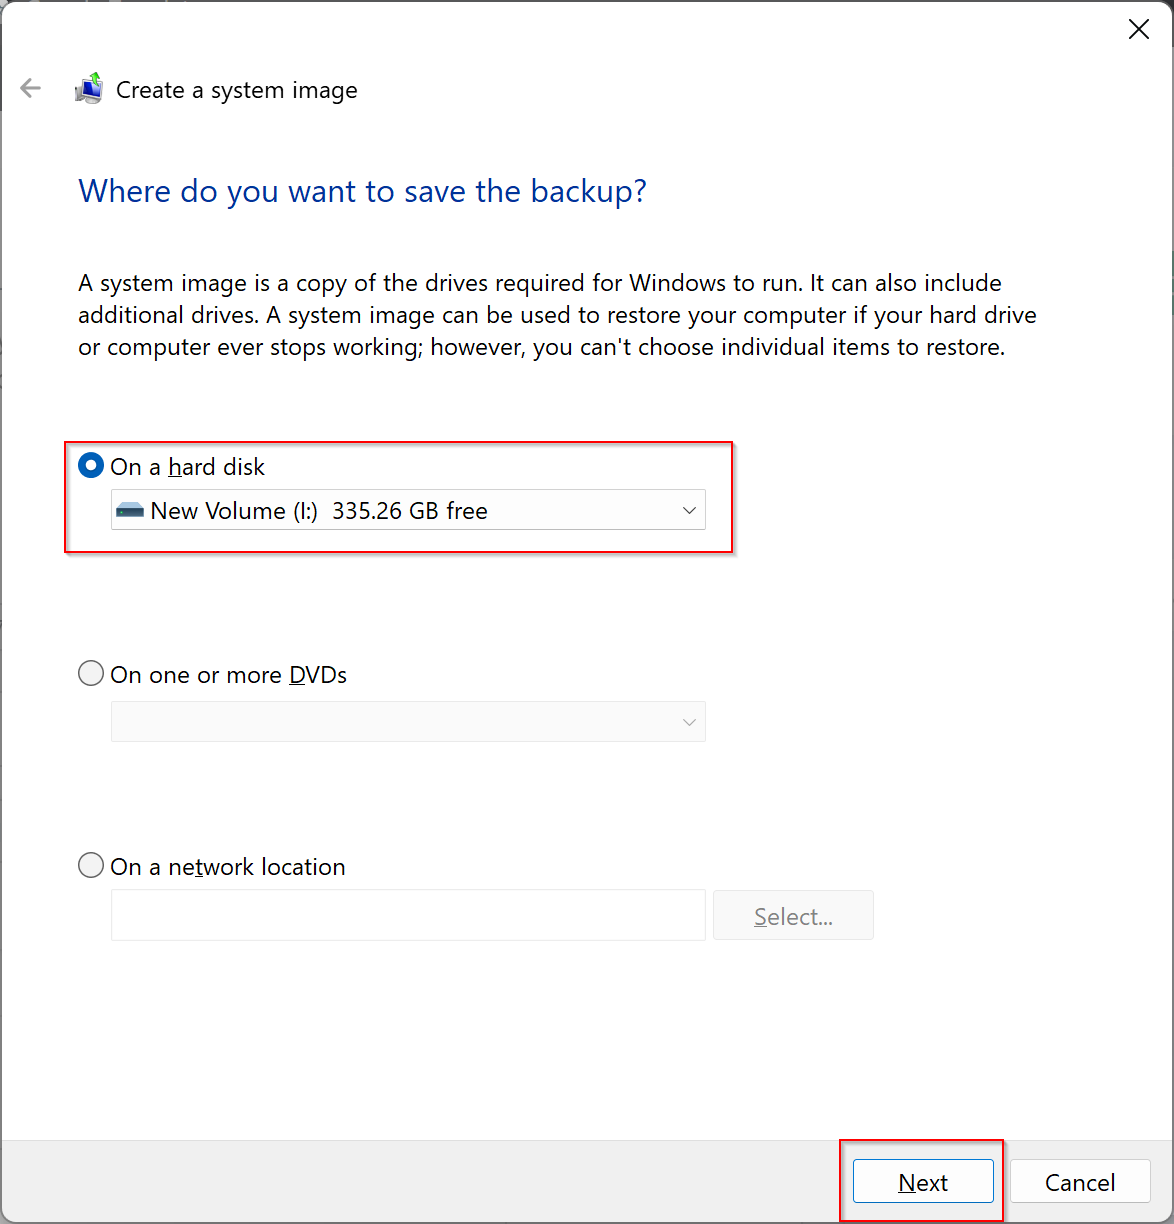Go back using the back arrow
Viewport: 1174px width, 1224px height.
(x=31, y=89)
